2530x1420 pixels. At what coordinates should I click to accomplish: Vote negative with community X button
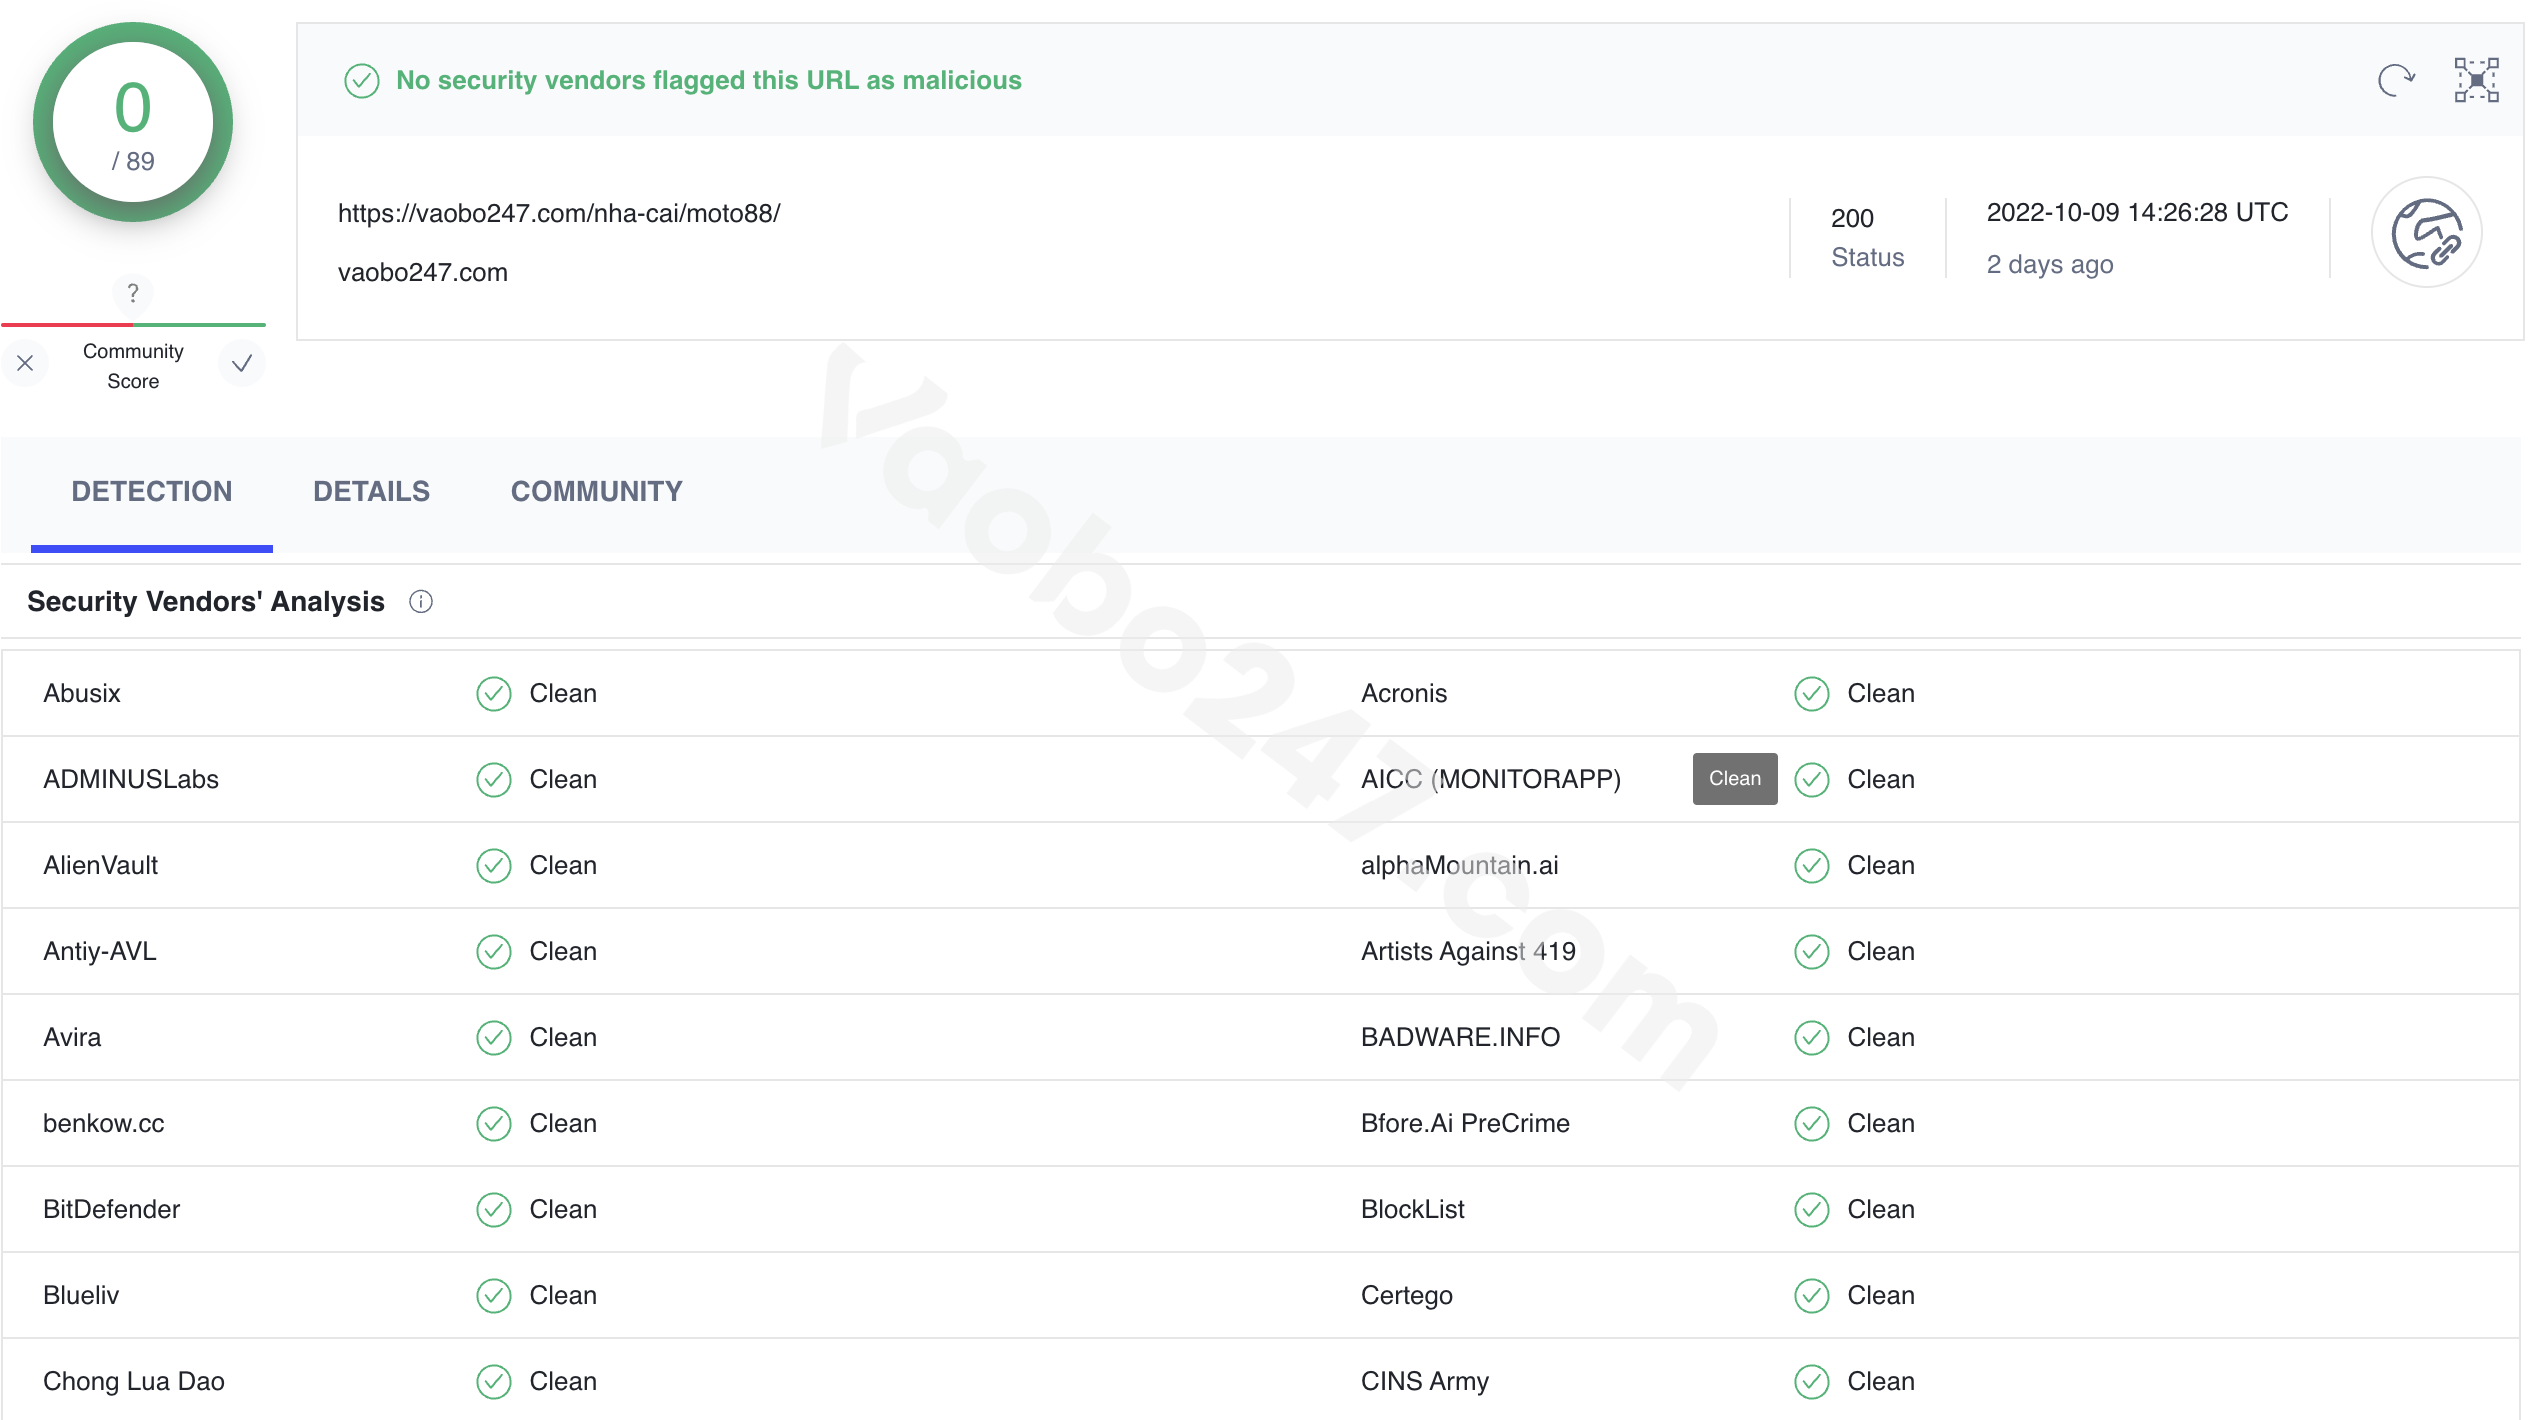pos(25,363)
